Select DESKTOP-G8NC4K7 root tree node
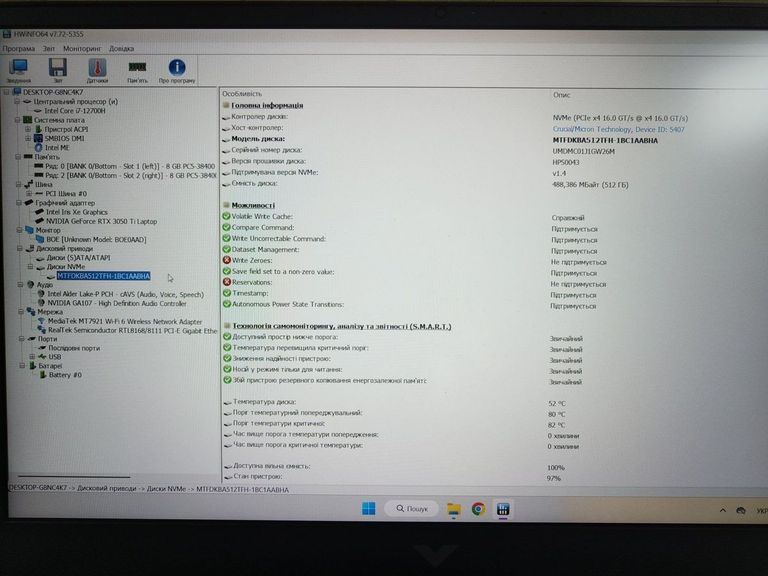This screenshot has height=576, width=768. tap(53, 92)
